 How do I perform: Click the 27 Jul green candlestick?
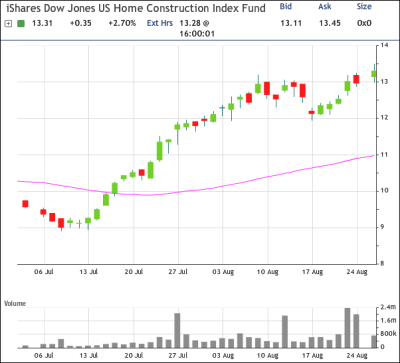(x=177, y=127)
